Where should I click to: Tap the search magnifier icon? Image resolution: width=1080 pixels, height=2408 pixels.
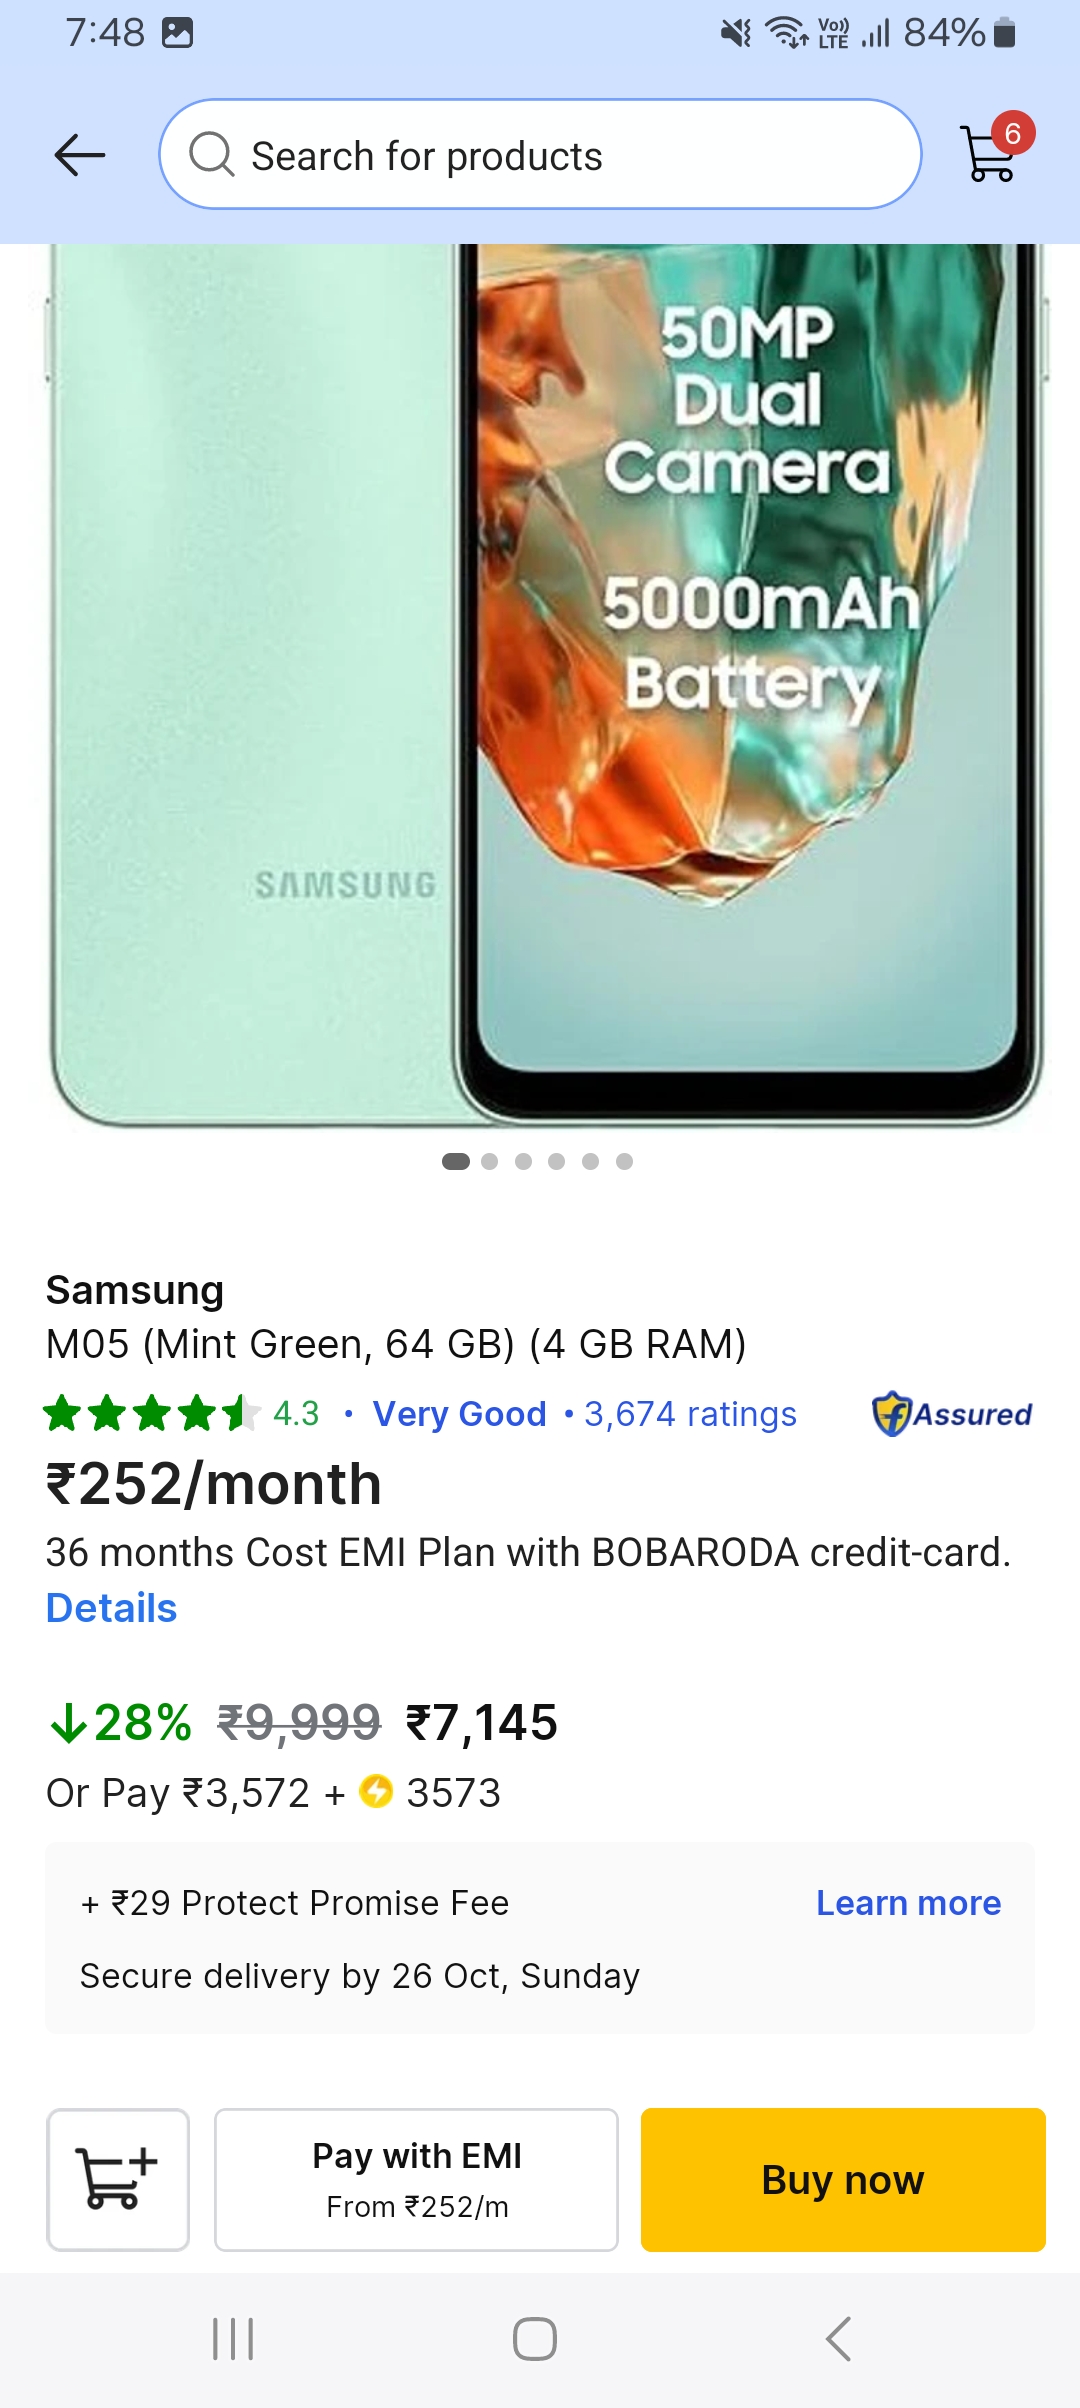click(211, 155)
